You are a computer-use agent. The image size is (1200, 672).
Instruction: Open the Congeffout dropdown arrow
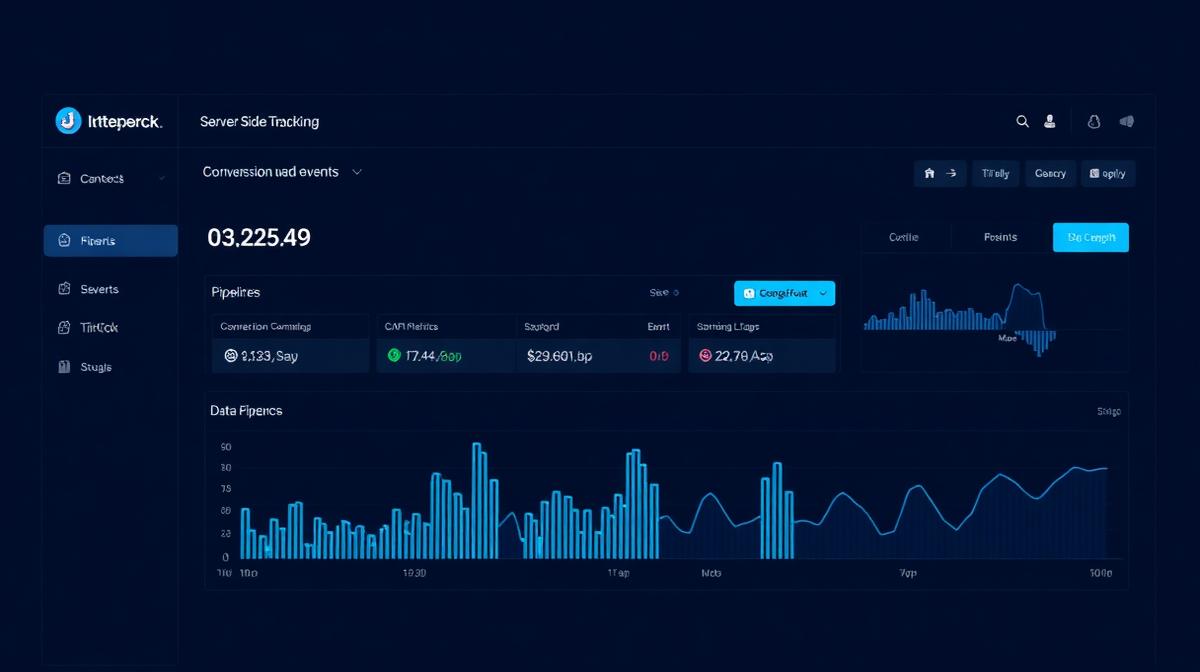(822, 293)
